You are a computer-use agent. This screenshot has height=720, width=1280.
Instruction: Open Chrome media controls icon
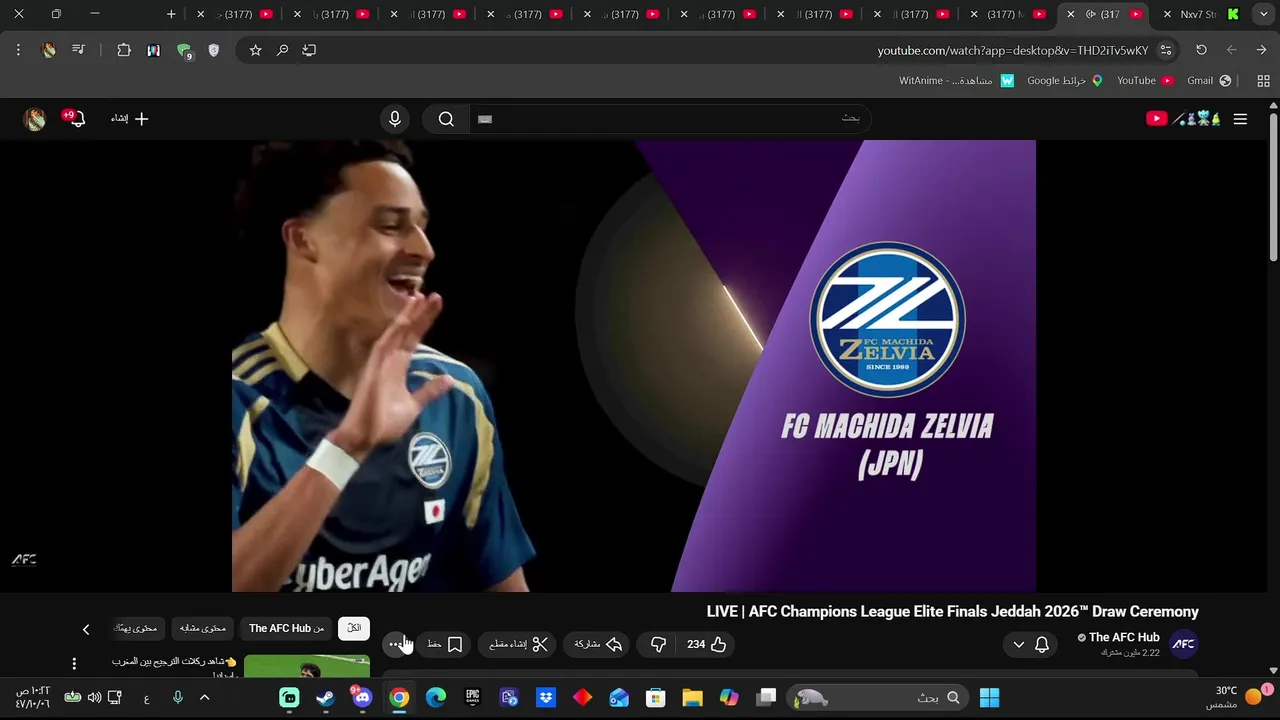[78, 50]
